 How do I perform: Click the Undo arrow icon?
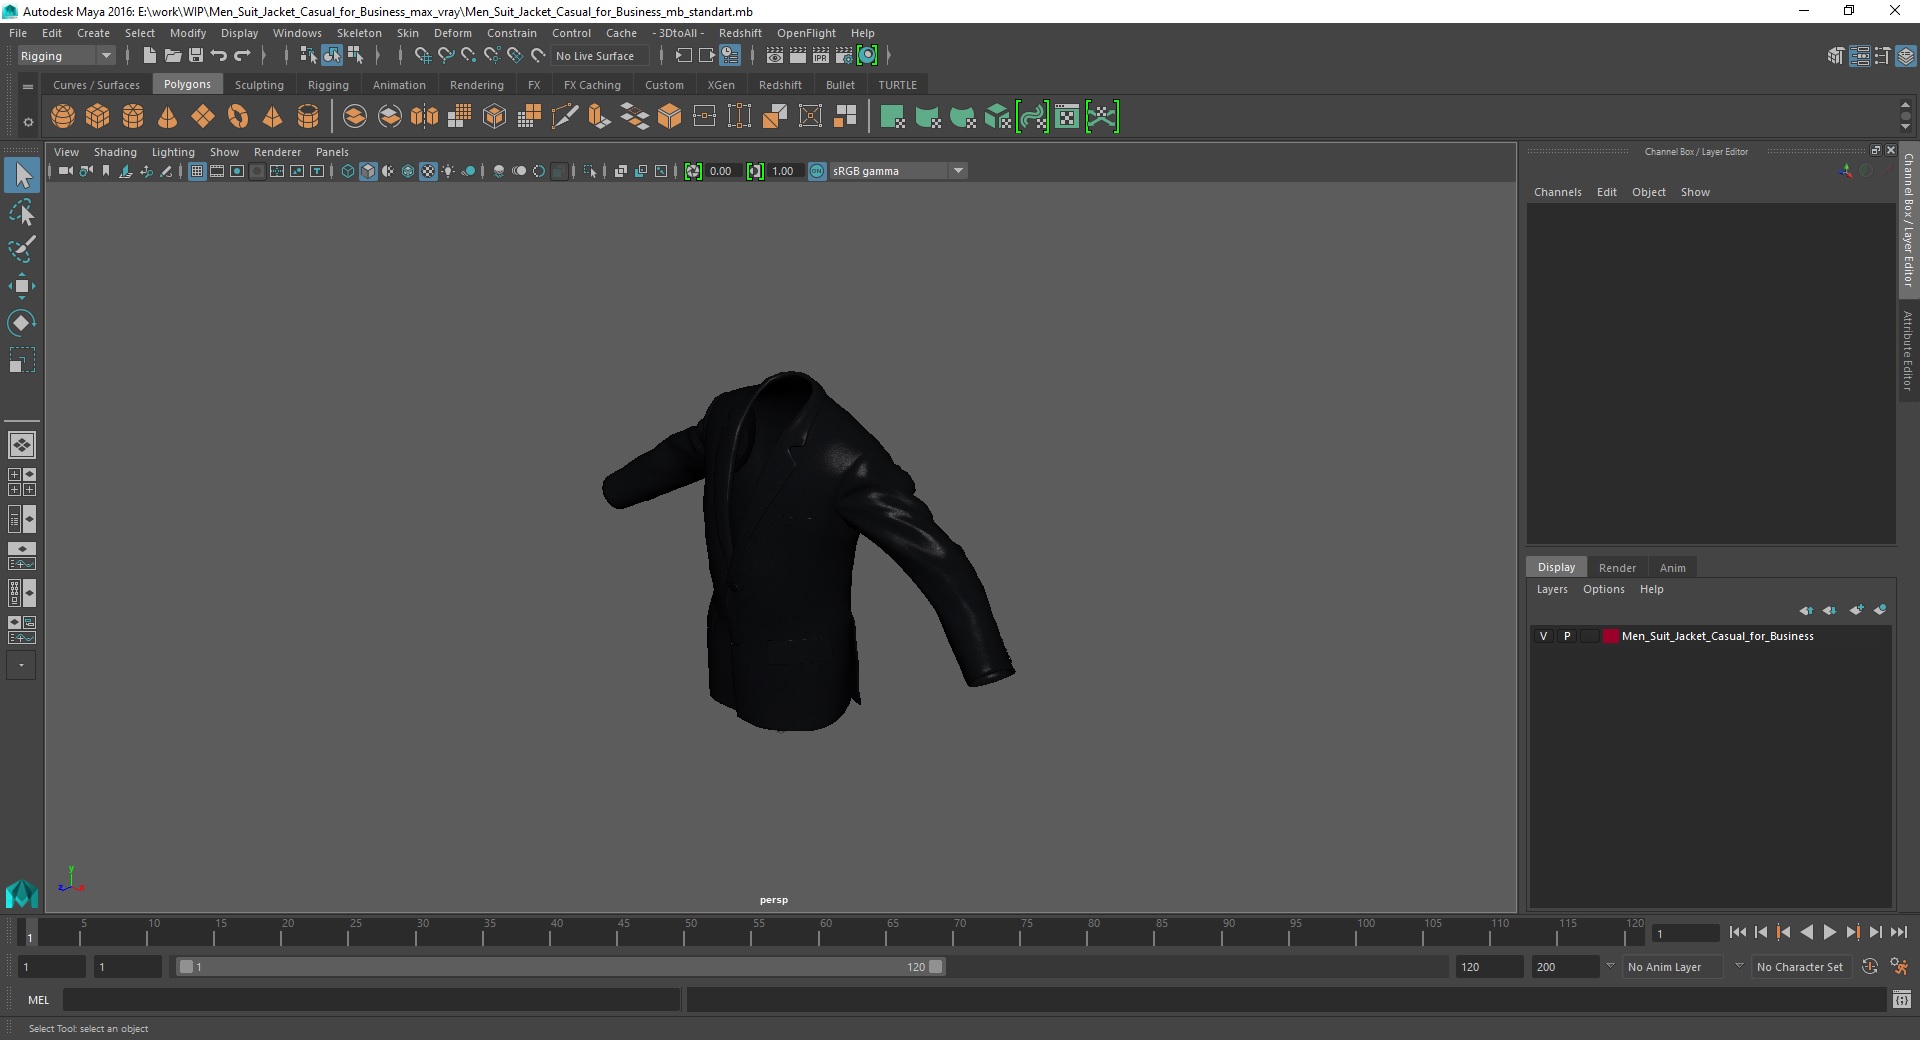click(x=219, y=56)
